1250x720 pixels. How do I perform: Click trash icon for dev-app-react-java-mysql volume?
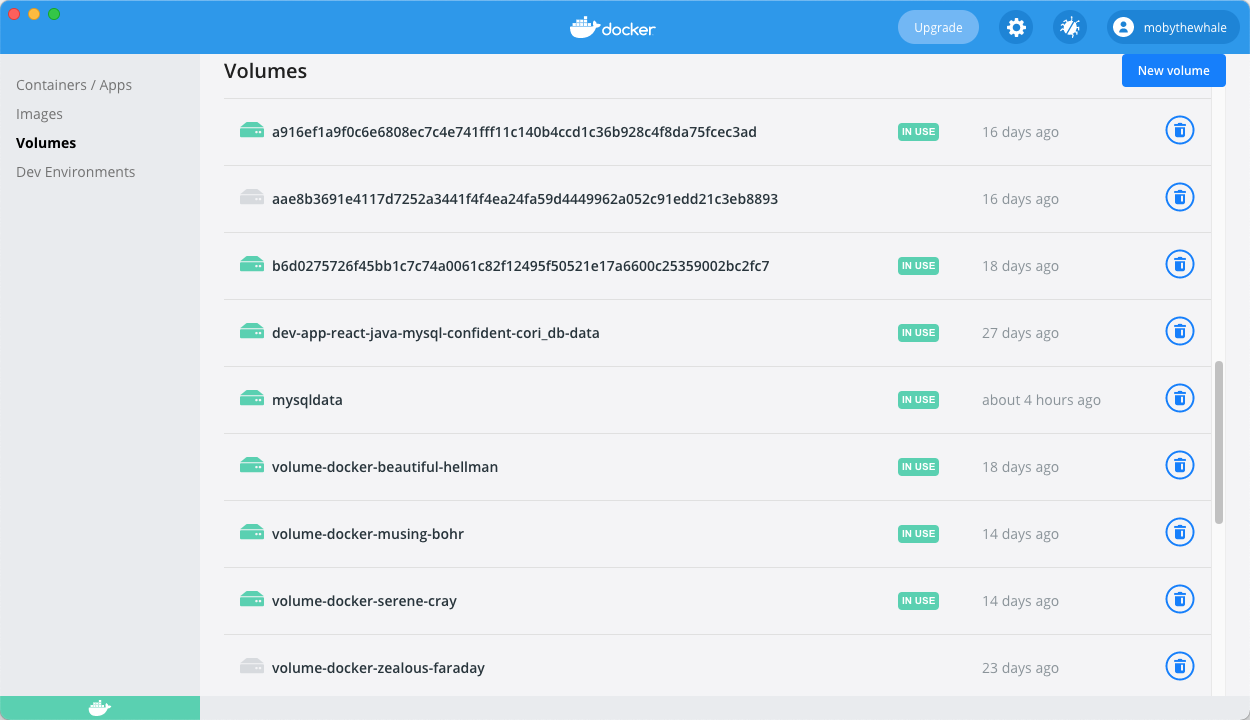1180,332
